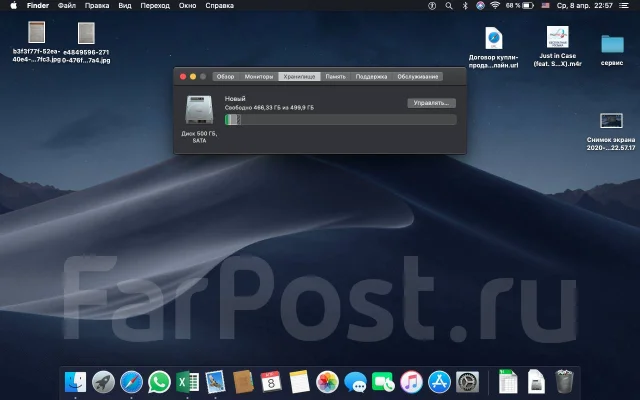This screenshot has height=400, width=640.
Task: Click the accessibility icon in menu bar
Action: tap(432, 6)
